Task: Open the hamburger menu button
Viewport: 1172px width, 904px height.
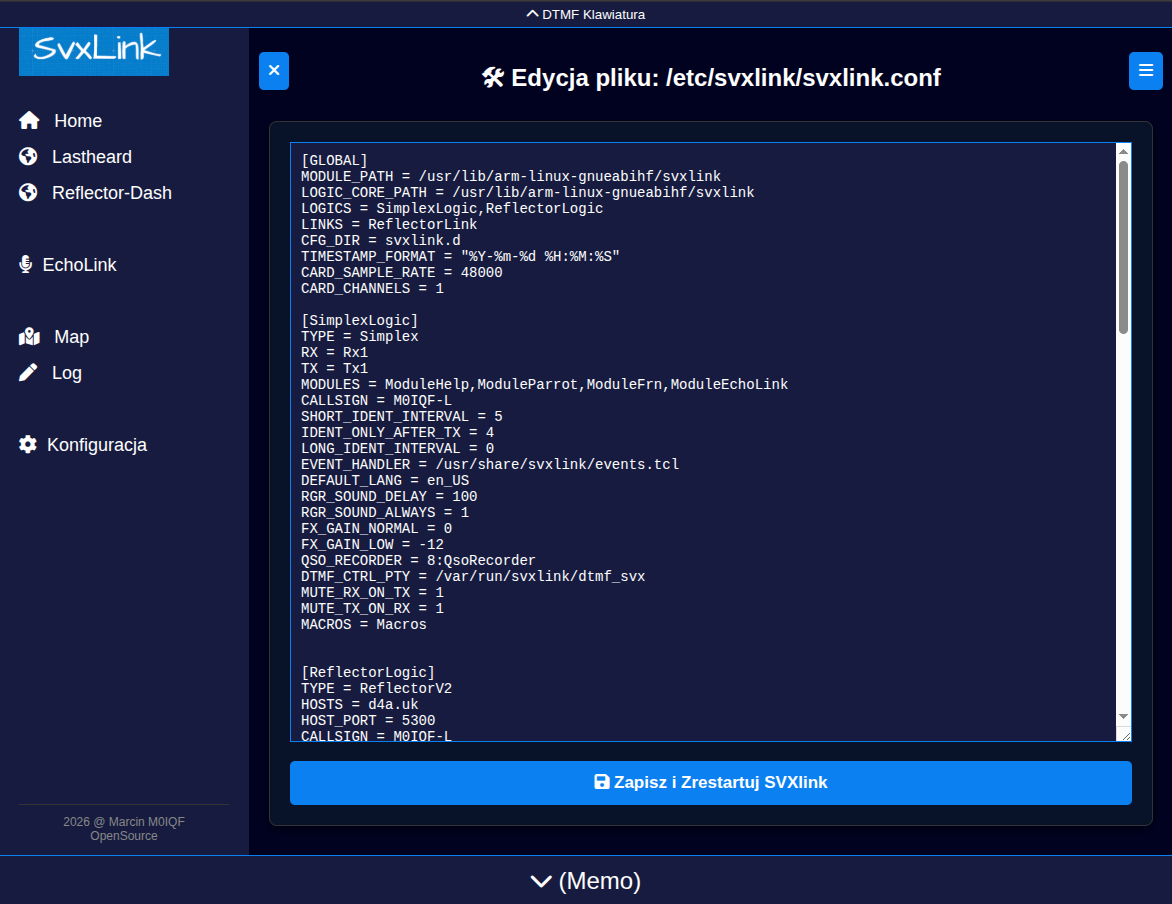Action: point(1145,71)
